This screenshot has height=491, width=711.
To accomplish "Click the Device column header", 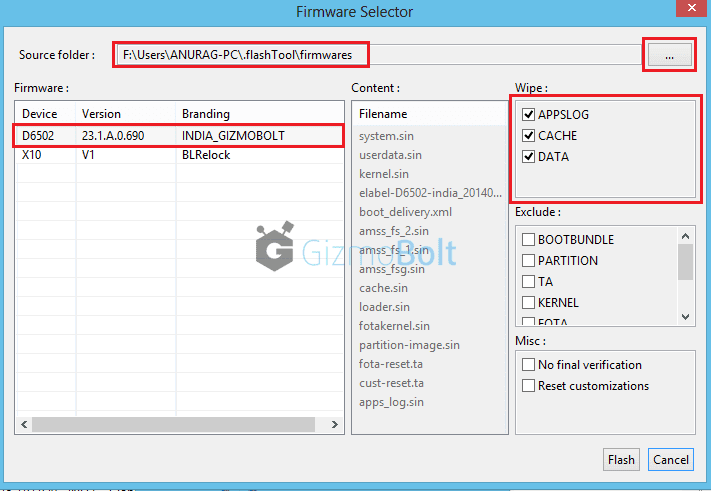I will pos(39,114).
